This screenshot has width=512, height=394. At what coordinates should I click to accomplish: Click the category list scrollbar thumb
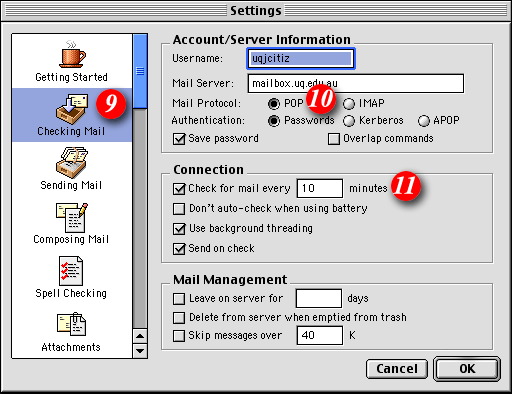point(140,71)
